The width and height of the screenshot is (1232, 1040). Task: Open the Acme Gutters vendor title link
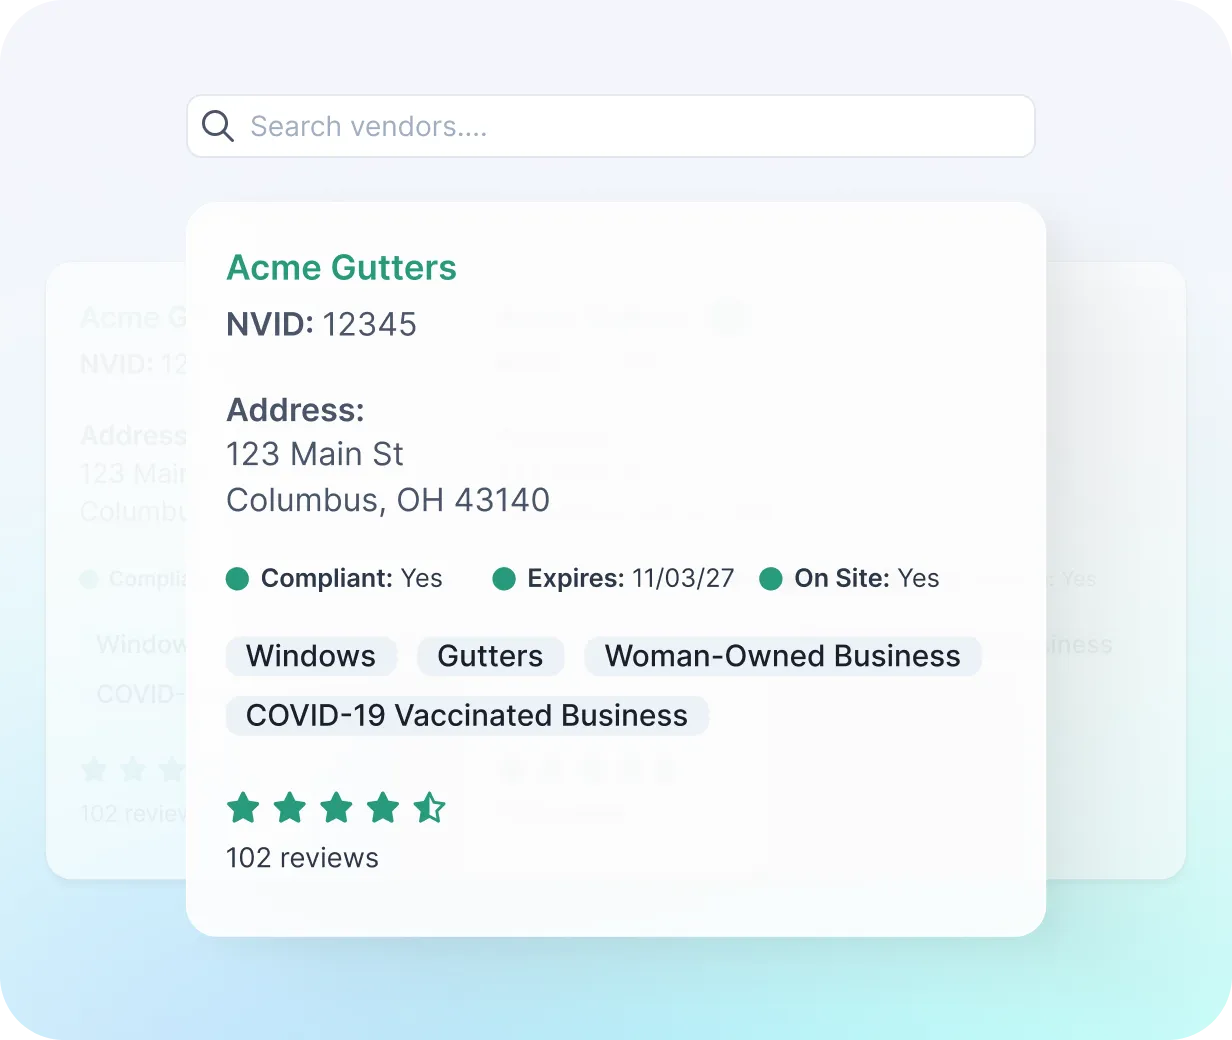click(x=341, y=267)
